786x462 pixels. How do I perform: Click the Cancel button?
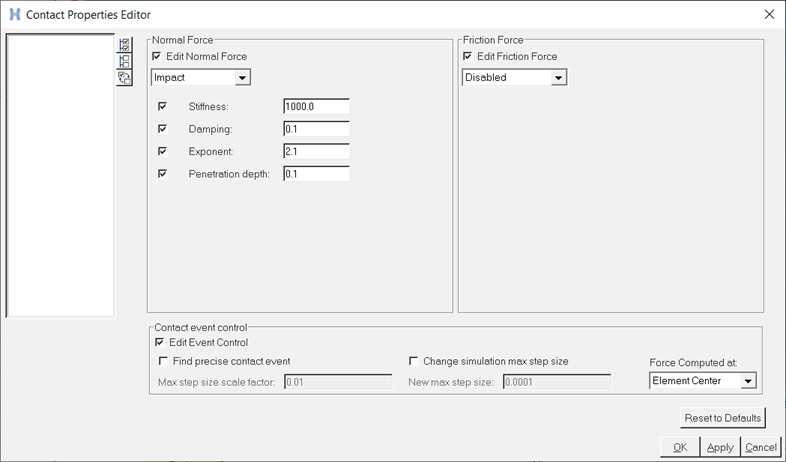pyautogui.click(x=761, y=447)
